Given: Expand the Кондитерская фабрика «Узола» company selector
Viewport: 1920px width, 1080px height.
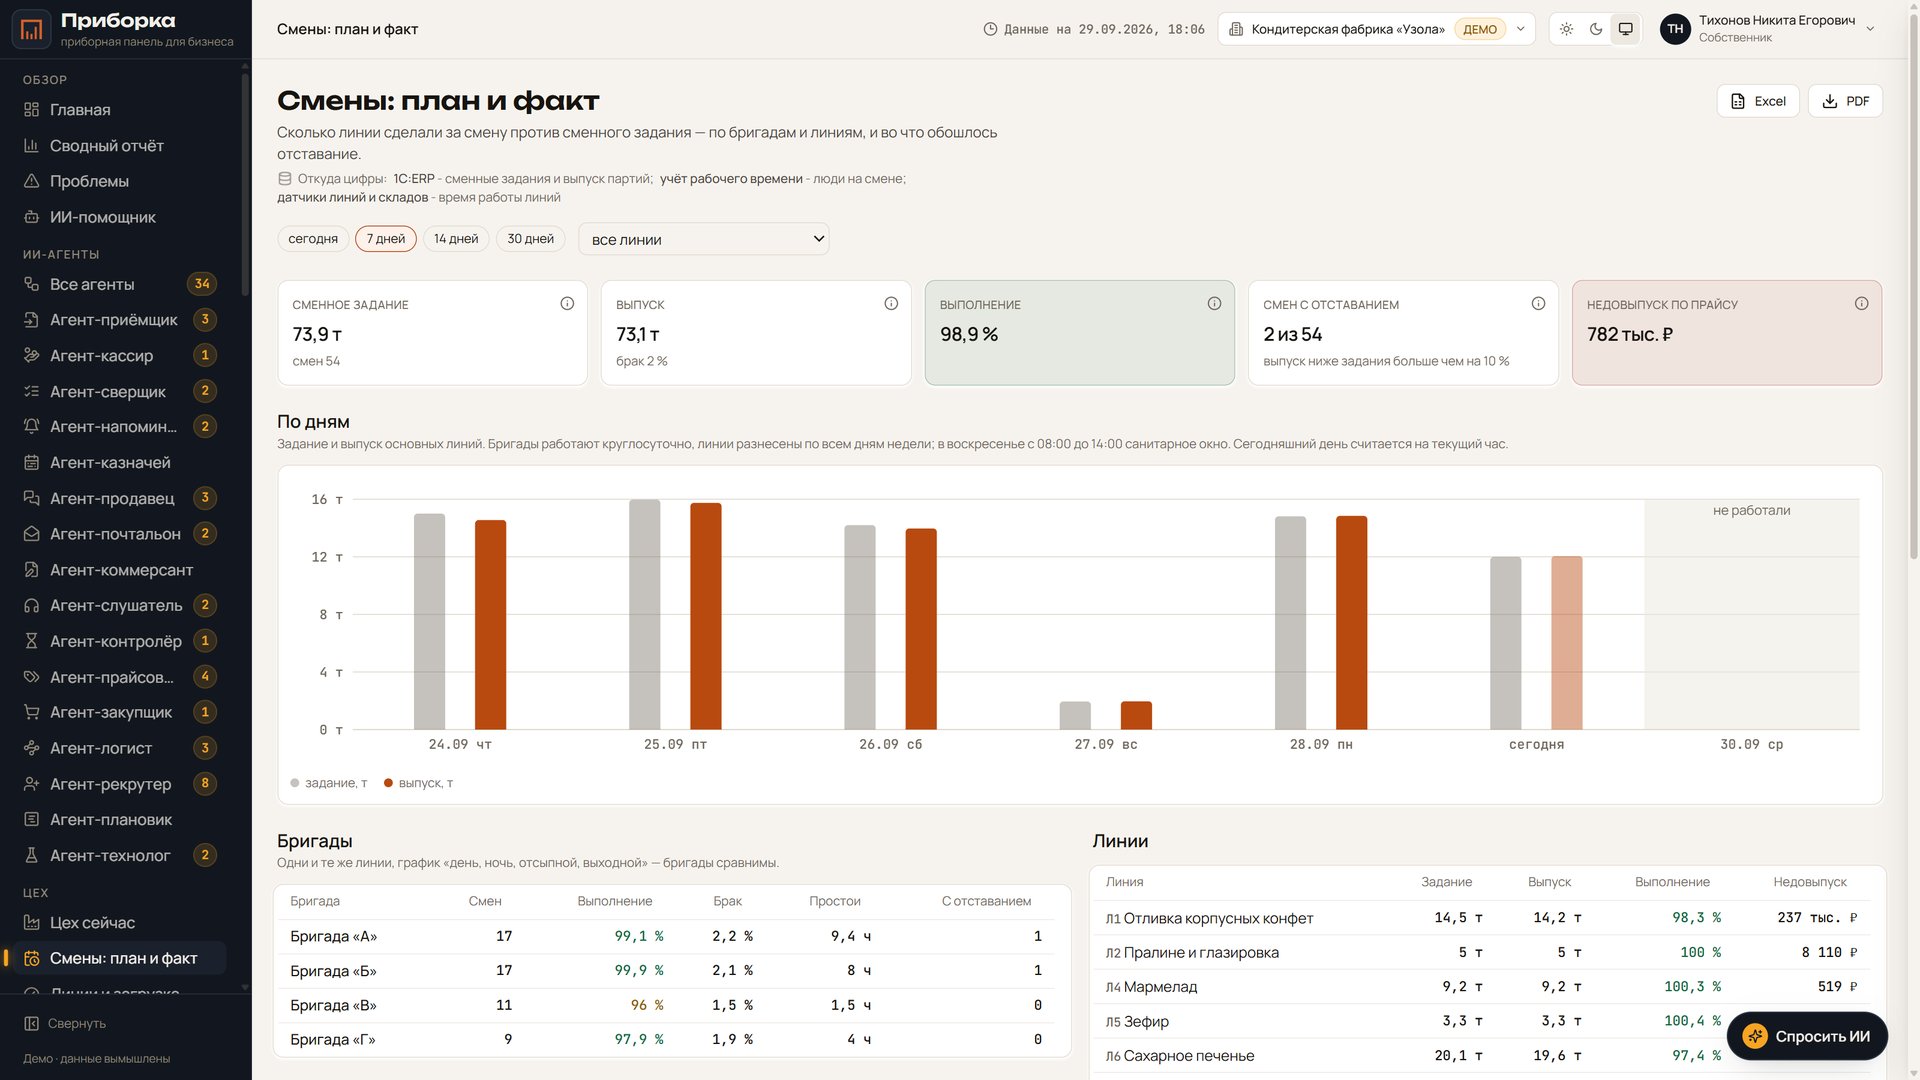Looking at the screenshot, I should pyautogui.click(x=1376, y=29).
